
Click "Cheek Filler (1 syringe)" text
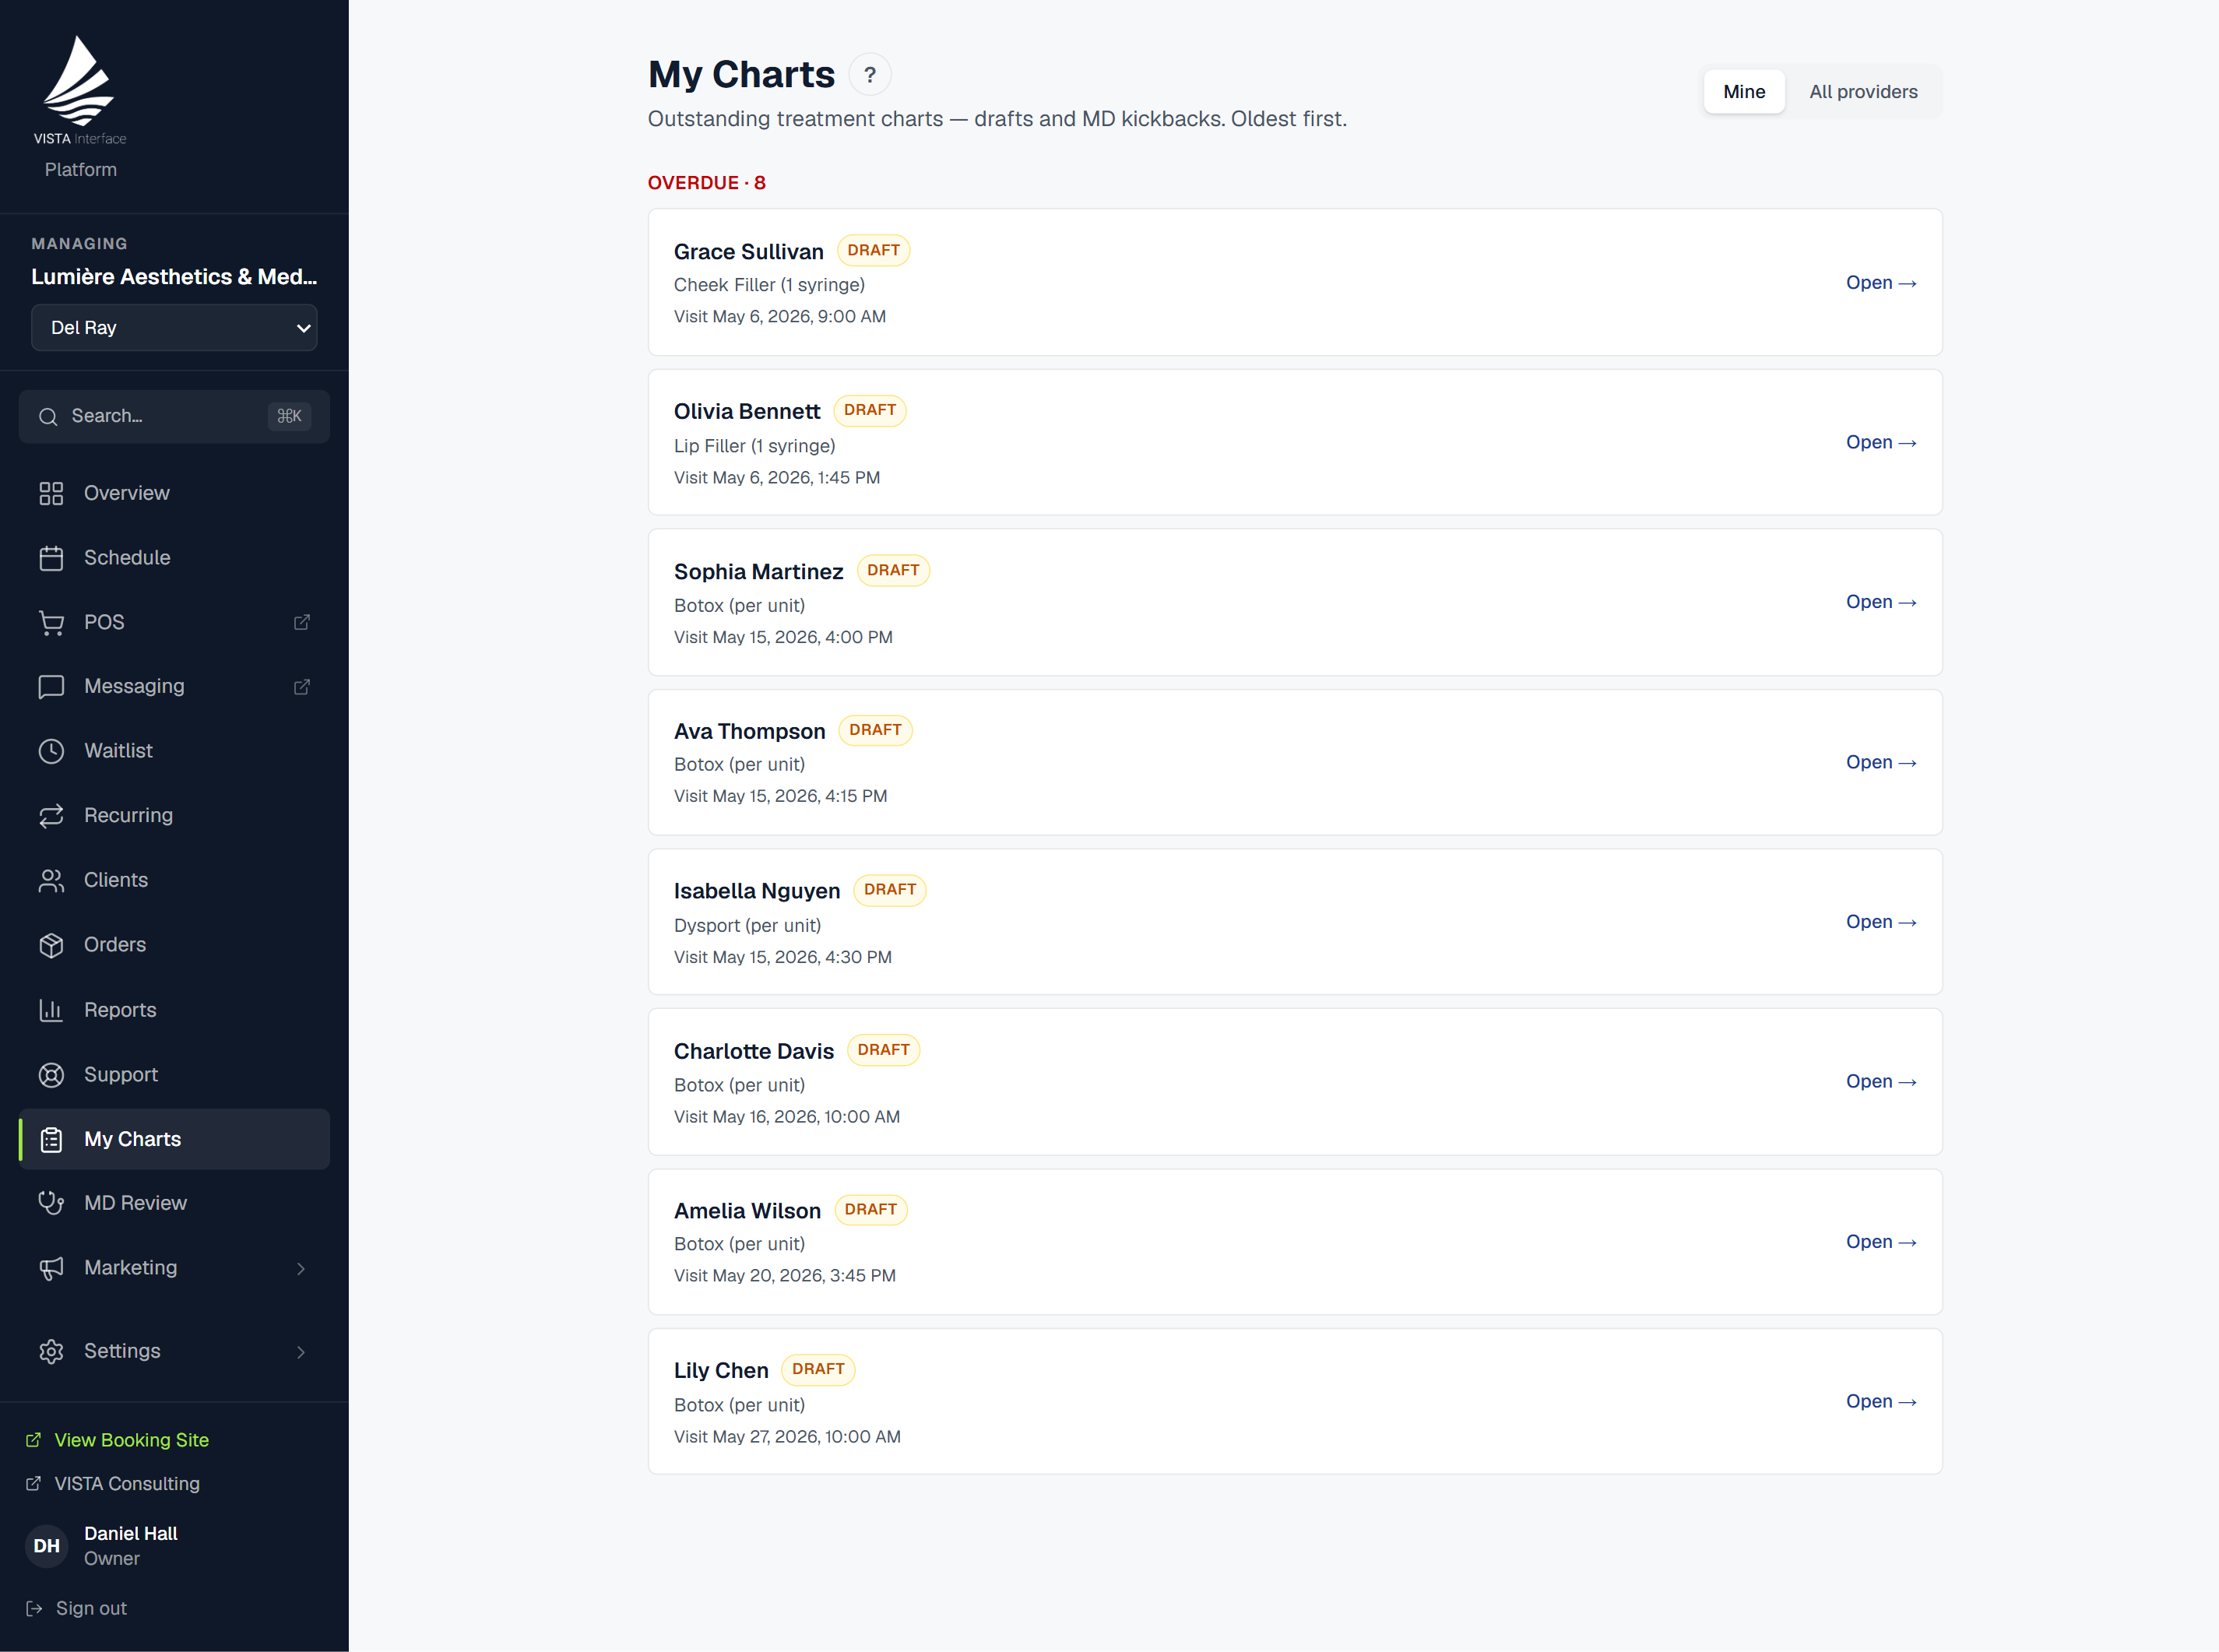(769, 285)
